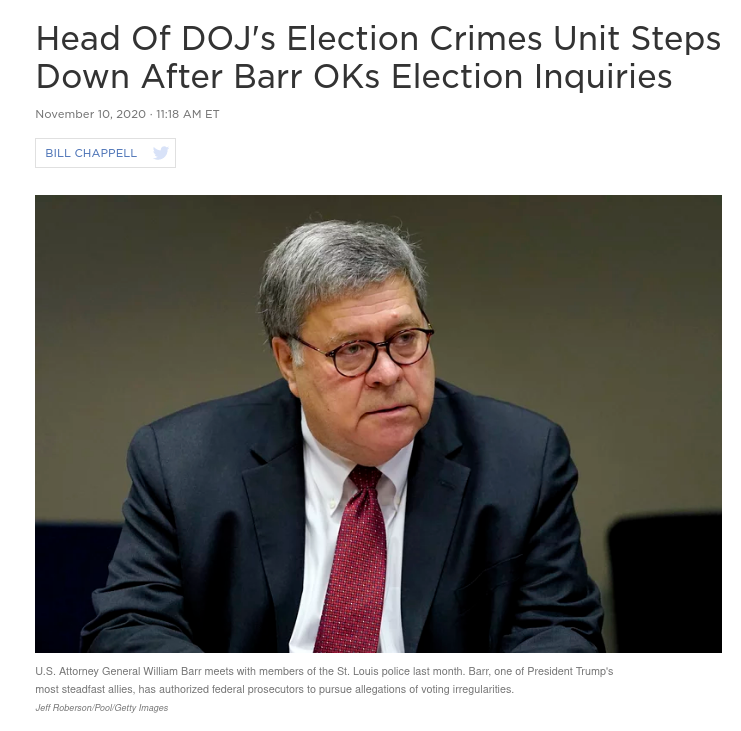741x731 pixels.
Task: Click the 'Jeff Roberson/Pool/Getty Images' photo credit
Action: tap(102, 708)
